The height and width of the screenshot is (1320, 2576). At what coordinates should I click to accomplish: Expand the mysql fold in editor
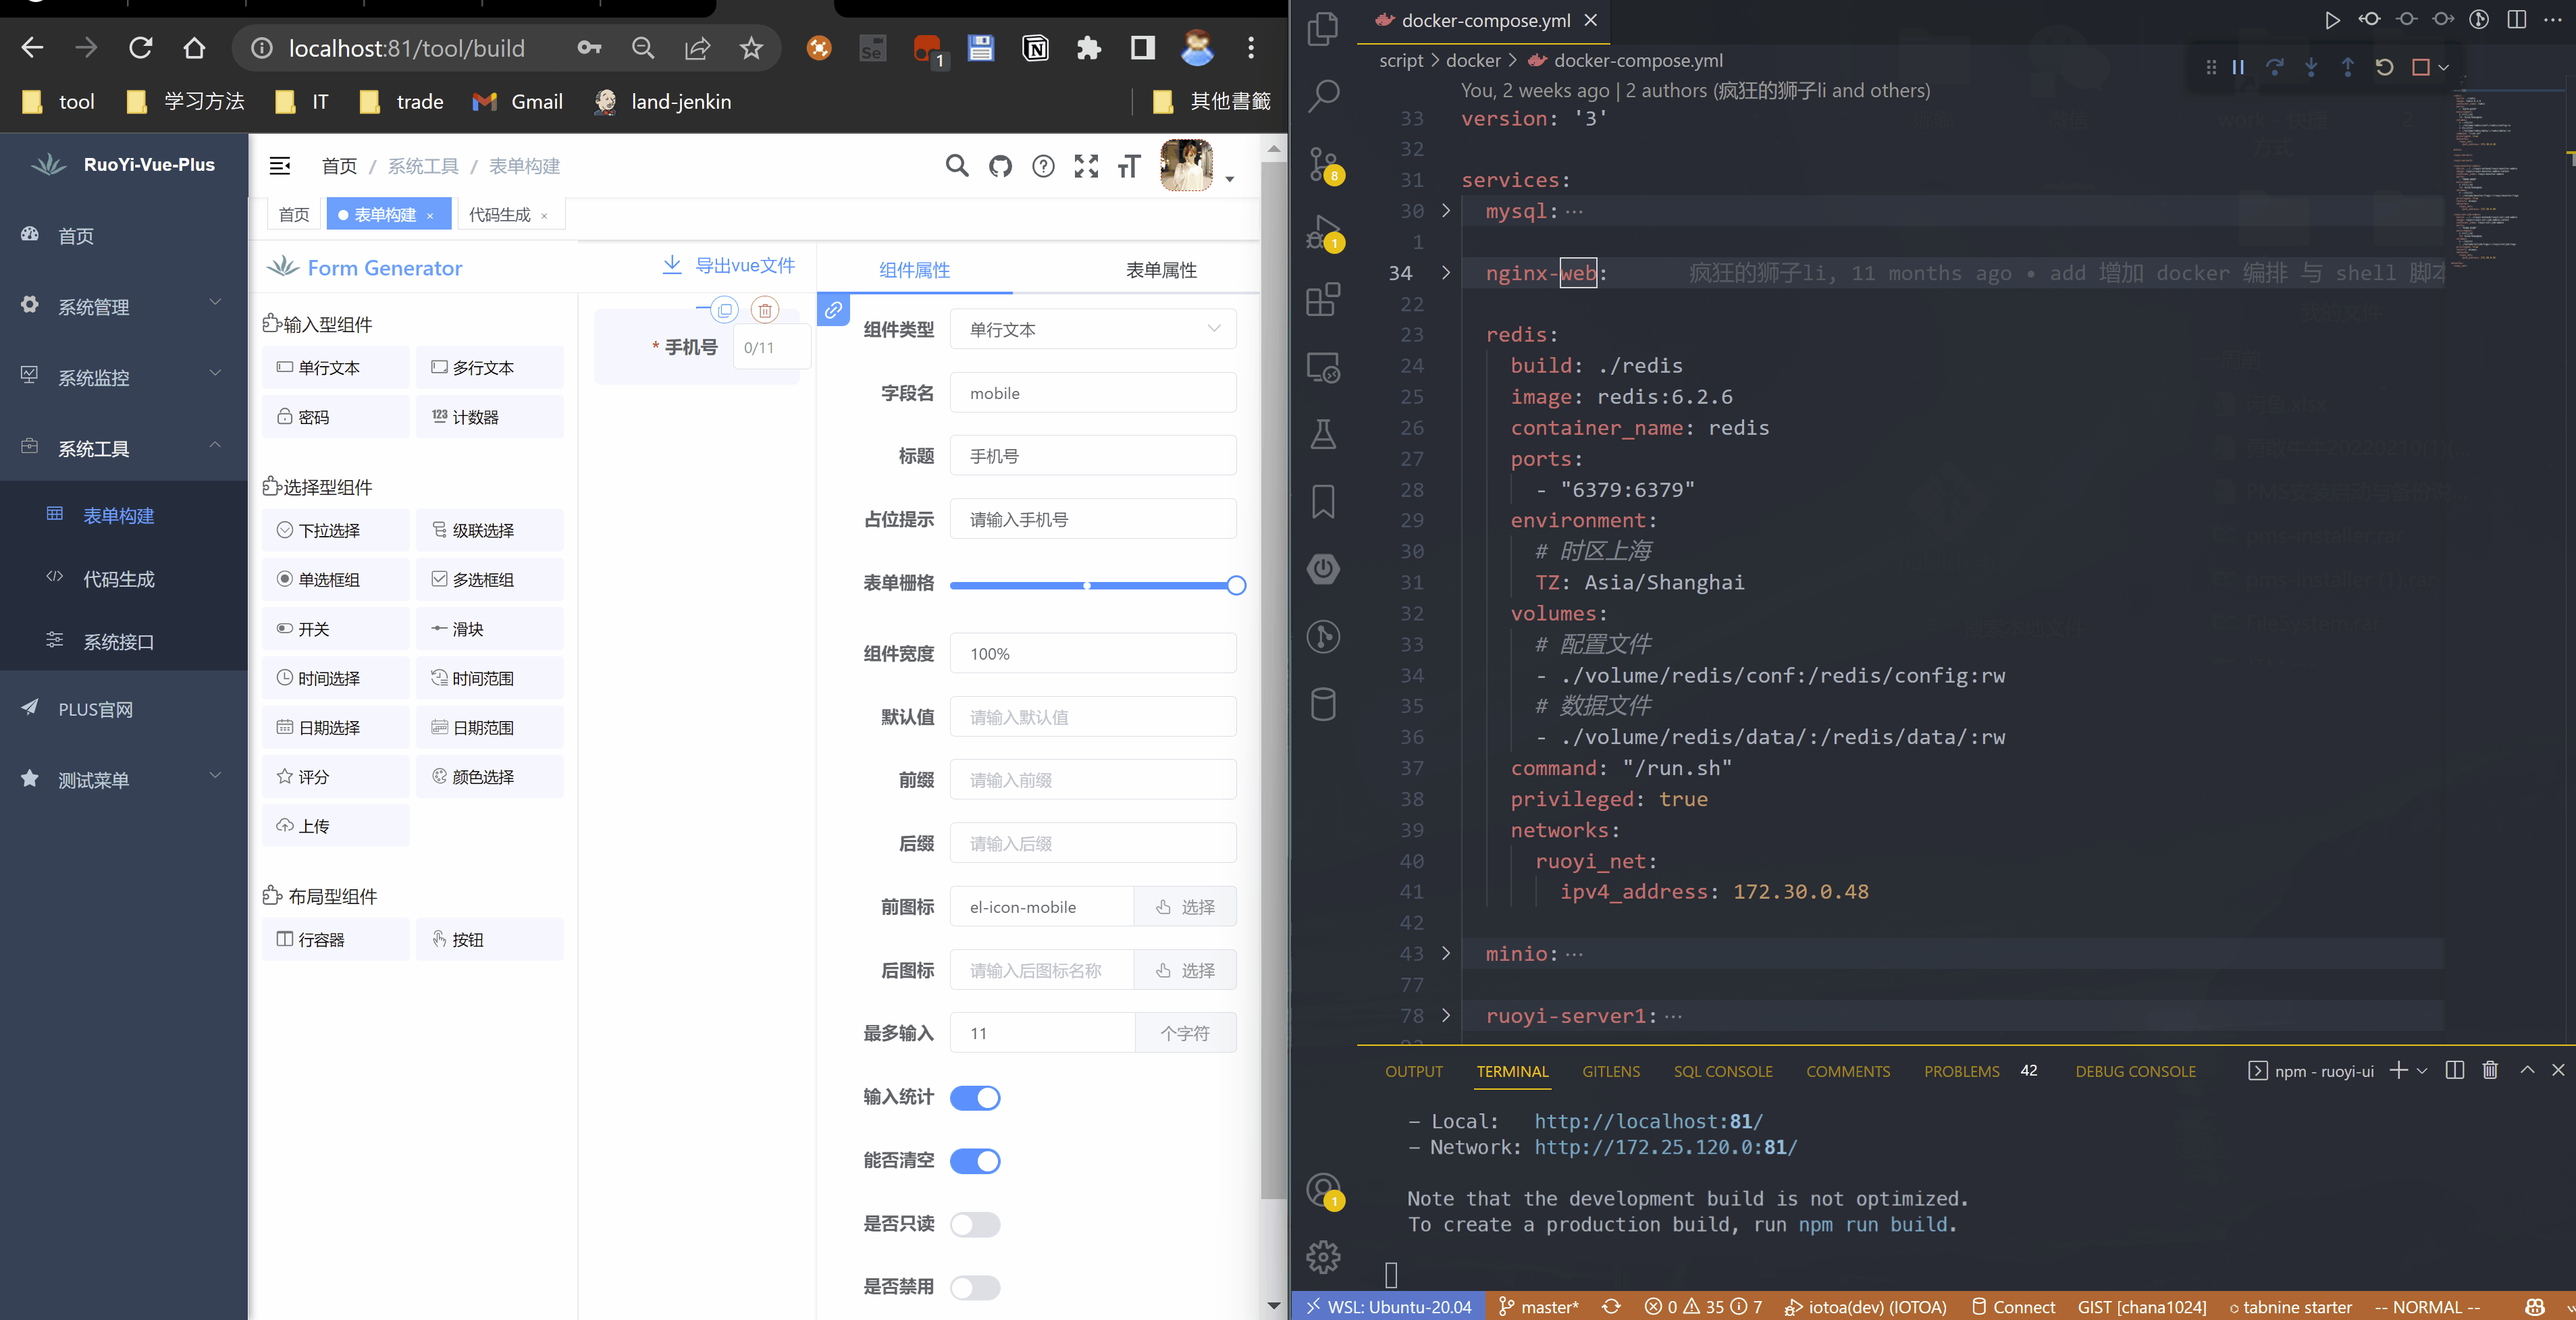click(x=1445, y=211)
